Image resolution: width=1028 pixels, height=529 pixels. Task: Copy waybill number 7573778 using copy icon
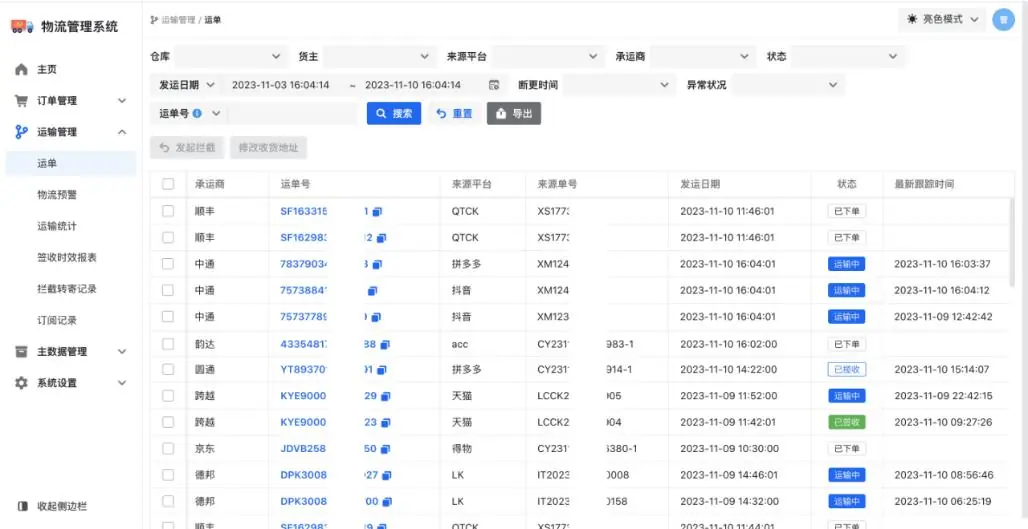376,317
